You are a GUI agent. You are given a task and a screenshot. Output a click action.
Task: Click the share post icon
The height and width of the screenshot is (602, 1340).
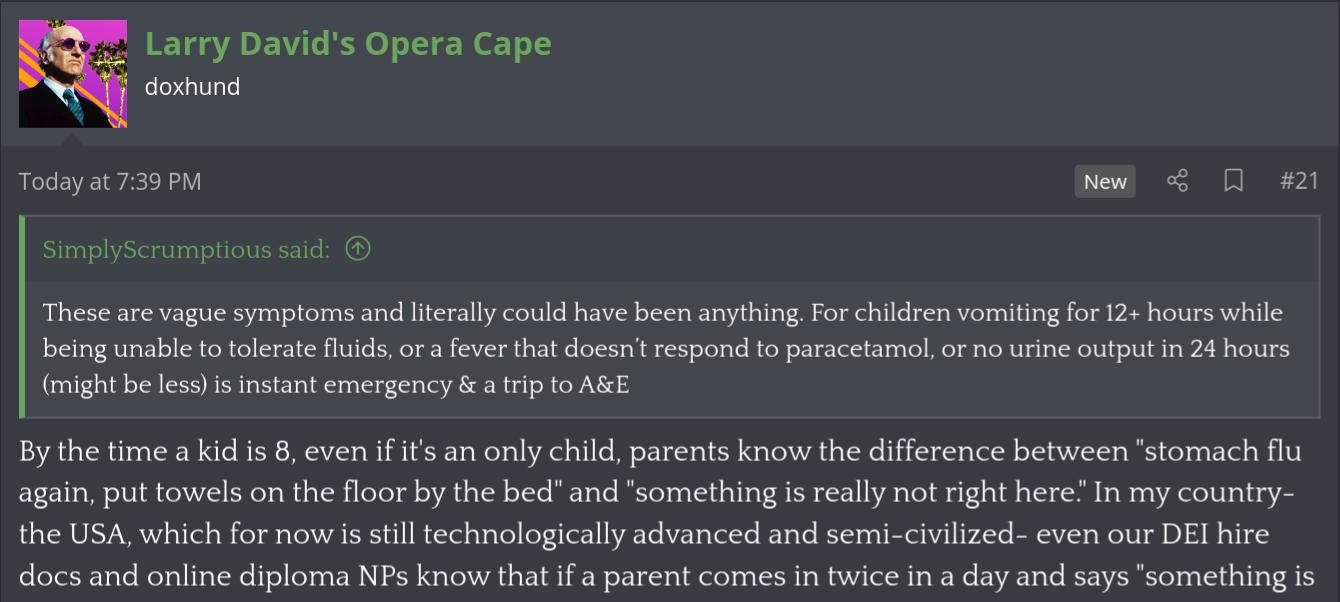click(x=1177, y=181)
